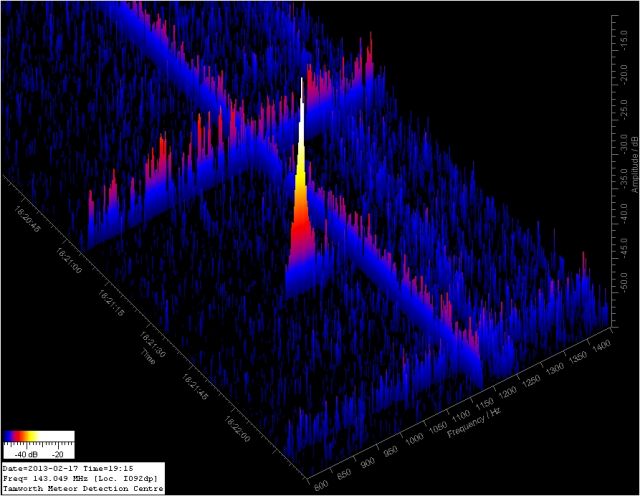Click the 'Time' axis title

click(x=147, y=357)
